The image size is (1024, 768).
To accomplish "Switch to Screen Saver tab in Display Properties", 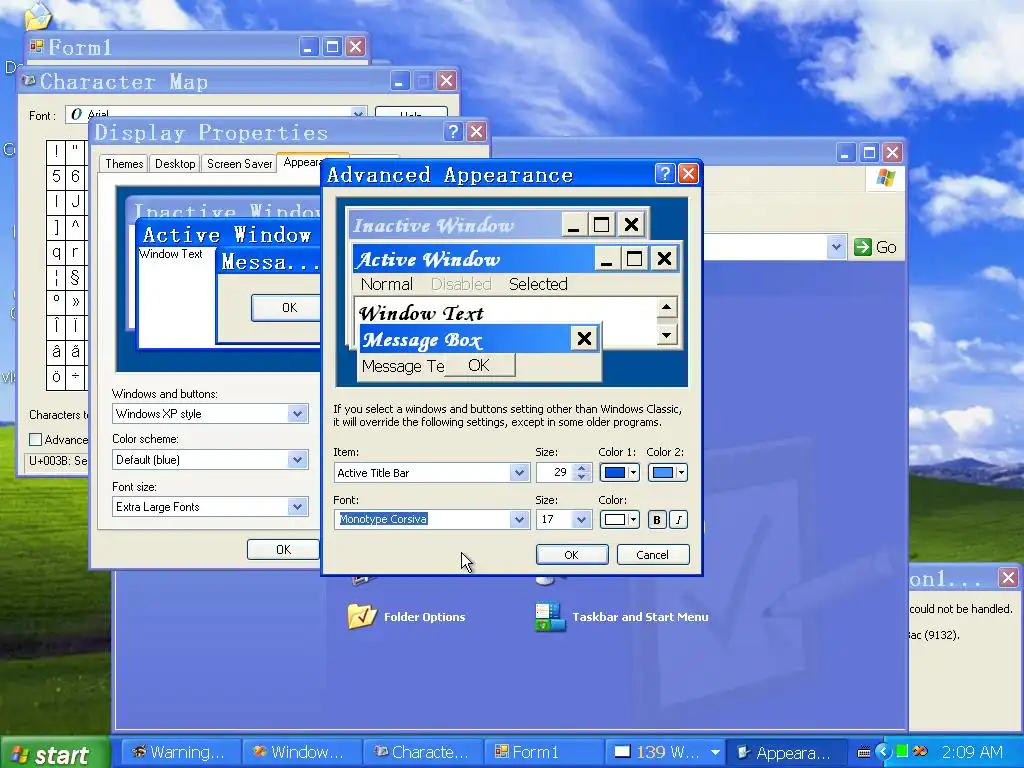I will (x=240, y=164).
